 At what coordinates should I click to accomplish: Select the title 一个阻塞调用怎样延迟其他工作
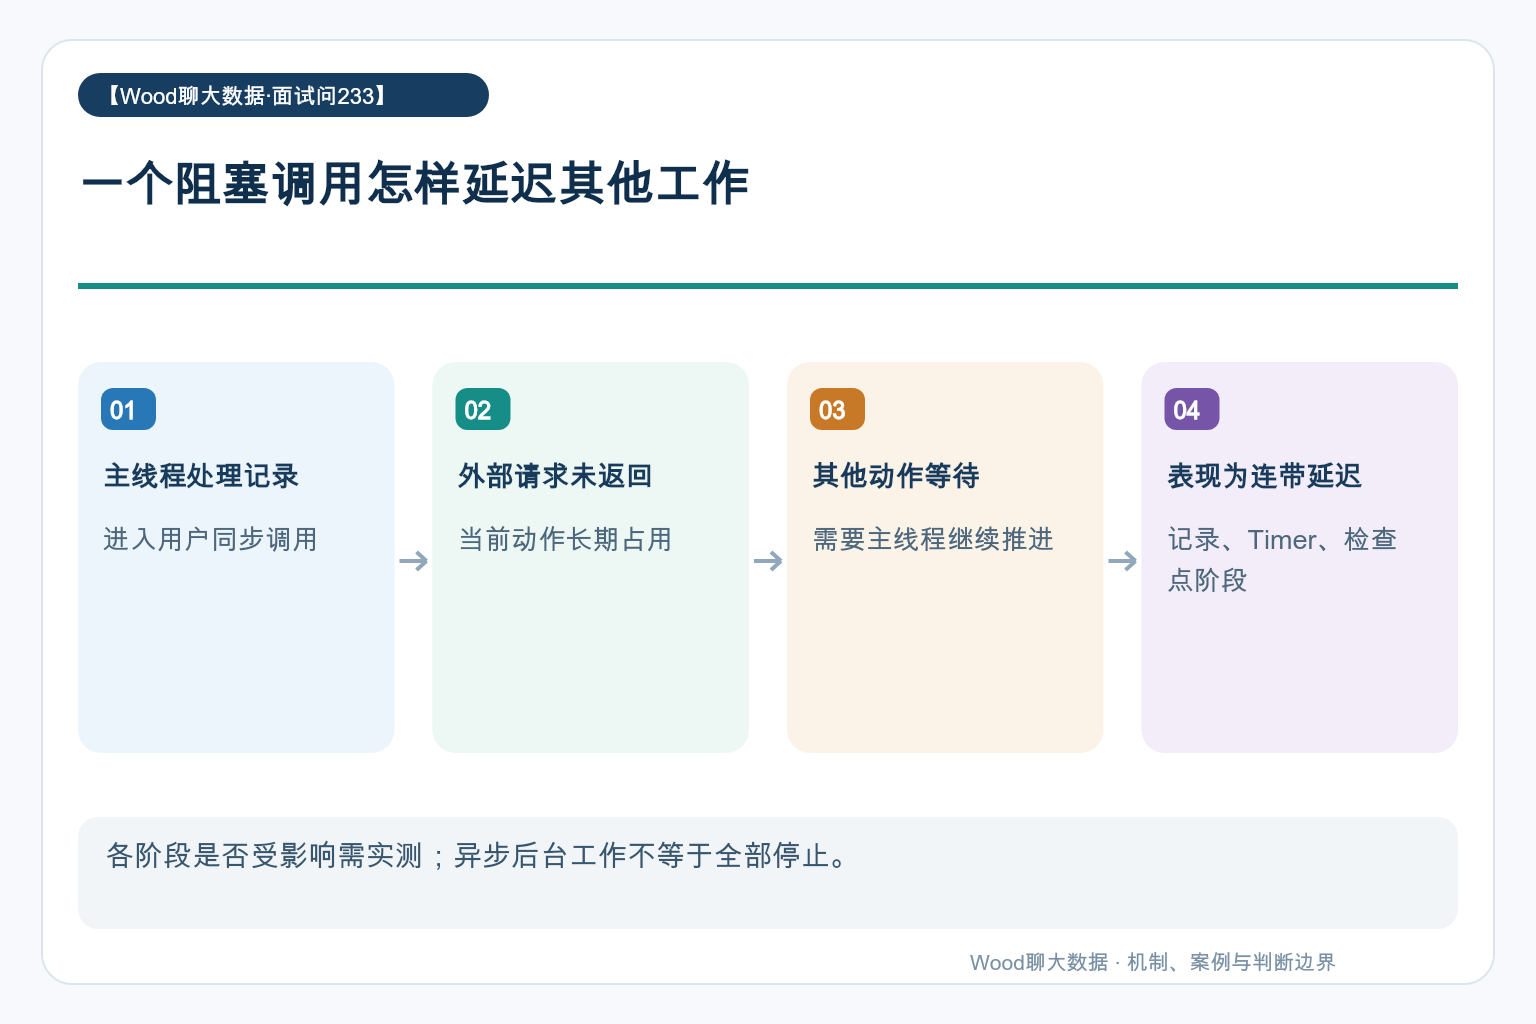click(415, 183)
